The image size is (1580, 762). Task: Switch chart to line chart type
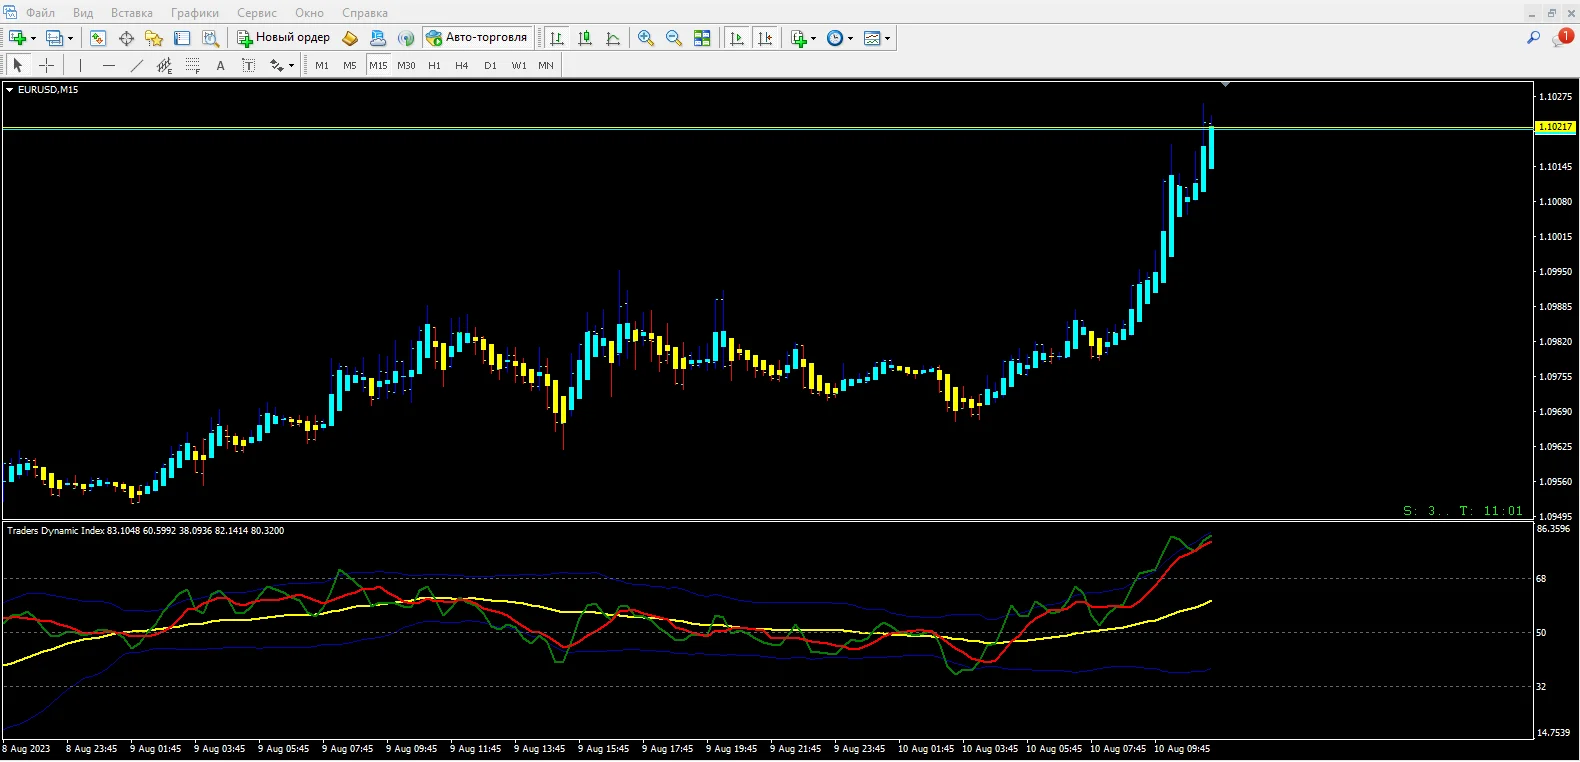[x=613, y=38]
